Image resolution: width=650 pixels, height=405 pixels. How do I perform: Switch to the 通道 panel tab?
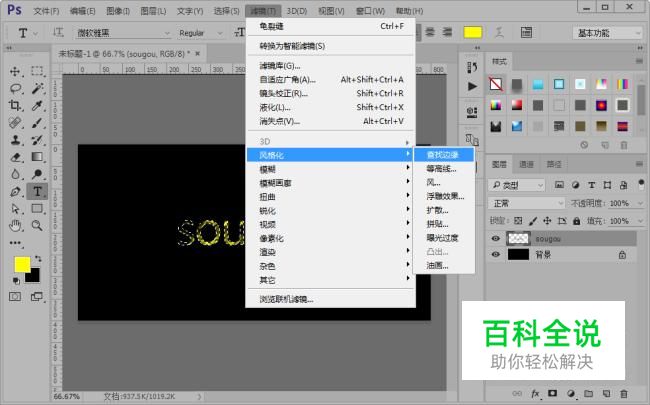click(526, 164)
